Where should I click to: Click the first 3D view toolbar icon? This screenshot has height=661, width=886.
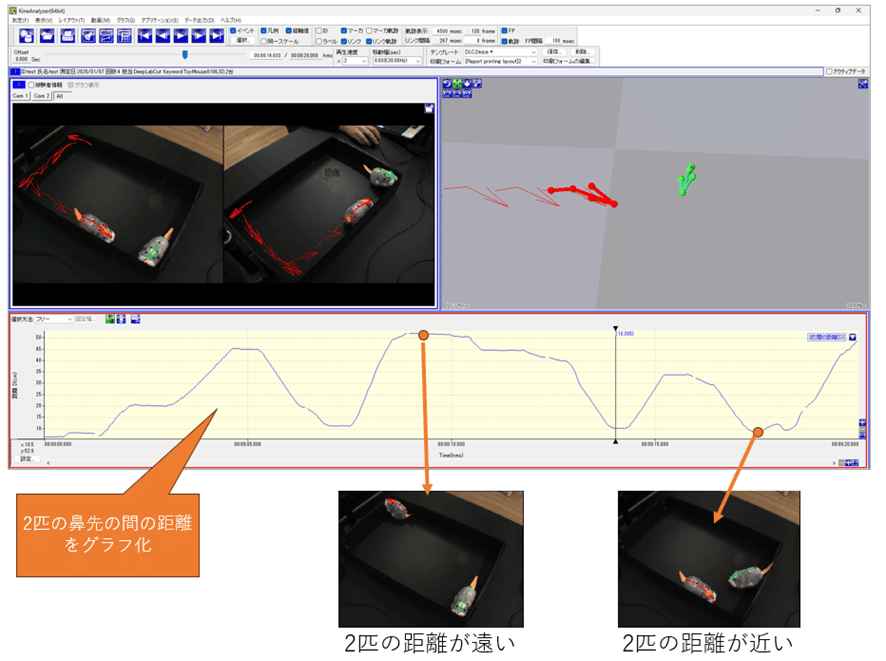447,84
